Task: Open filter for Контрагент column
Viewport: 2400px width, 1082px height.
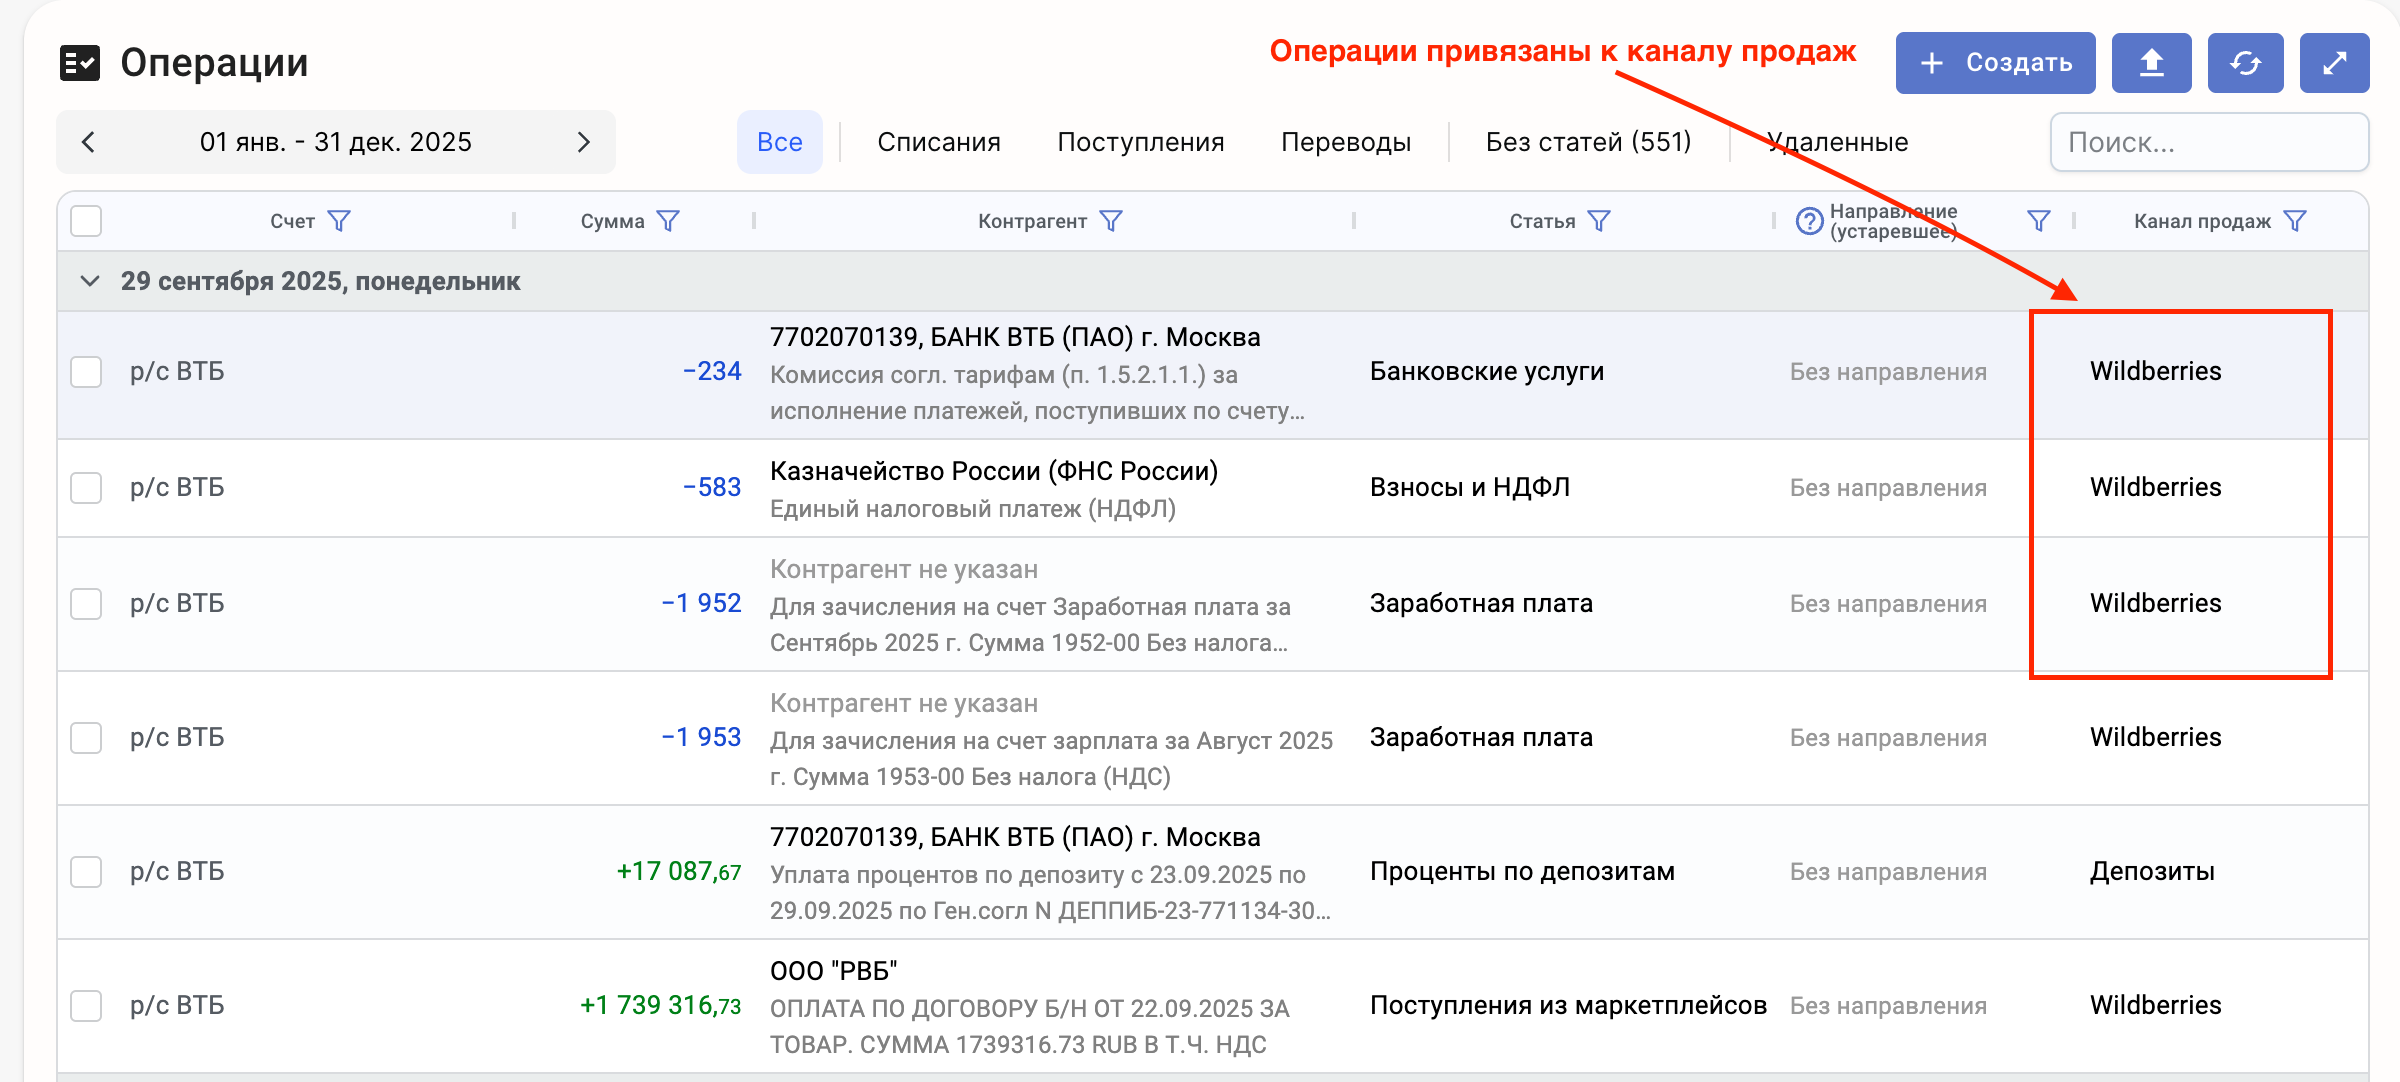Action: (x=1111, y=221)
